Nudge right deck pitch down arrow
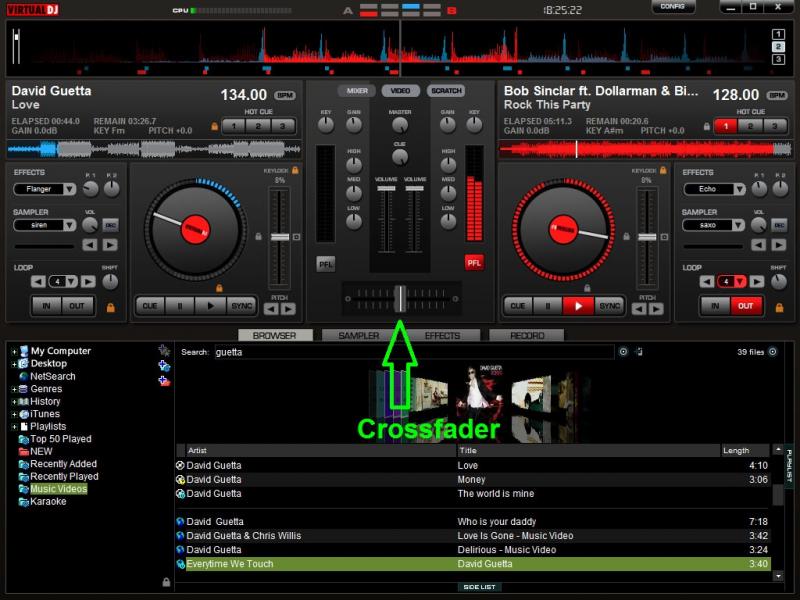The image size is (800, 600). tap(639, 309)
